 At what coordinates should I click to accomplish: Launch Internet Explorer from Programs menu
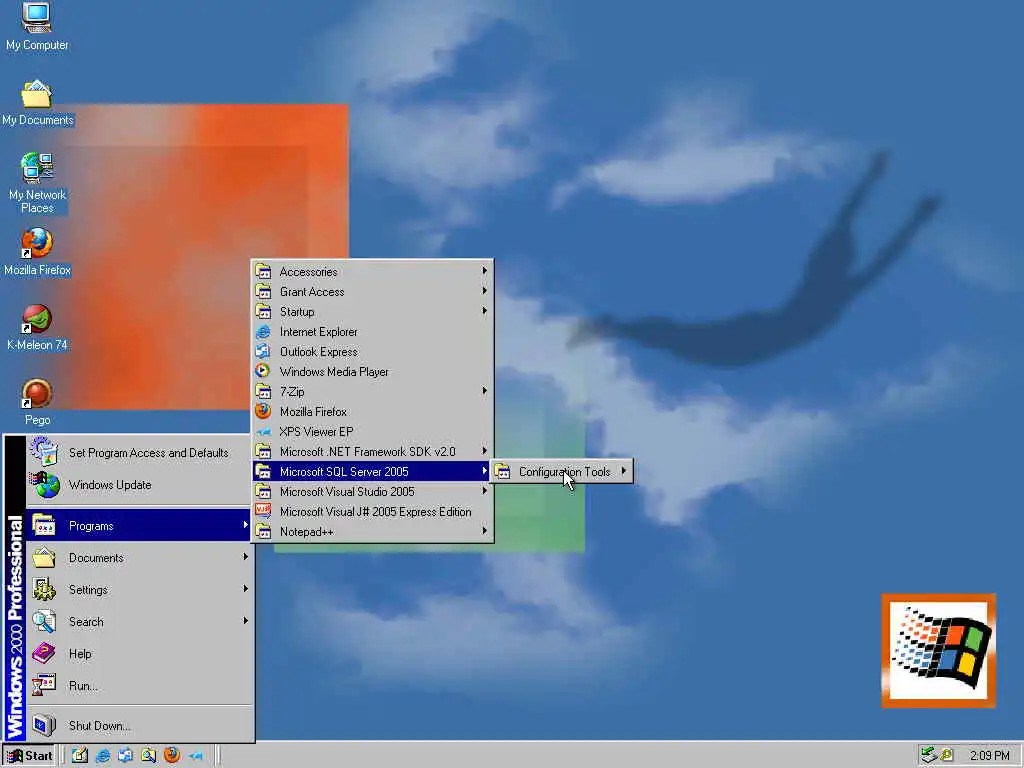[372, 332]
